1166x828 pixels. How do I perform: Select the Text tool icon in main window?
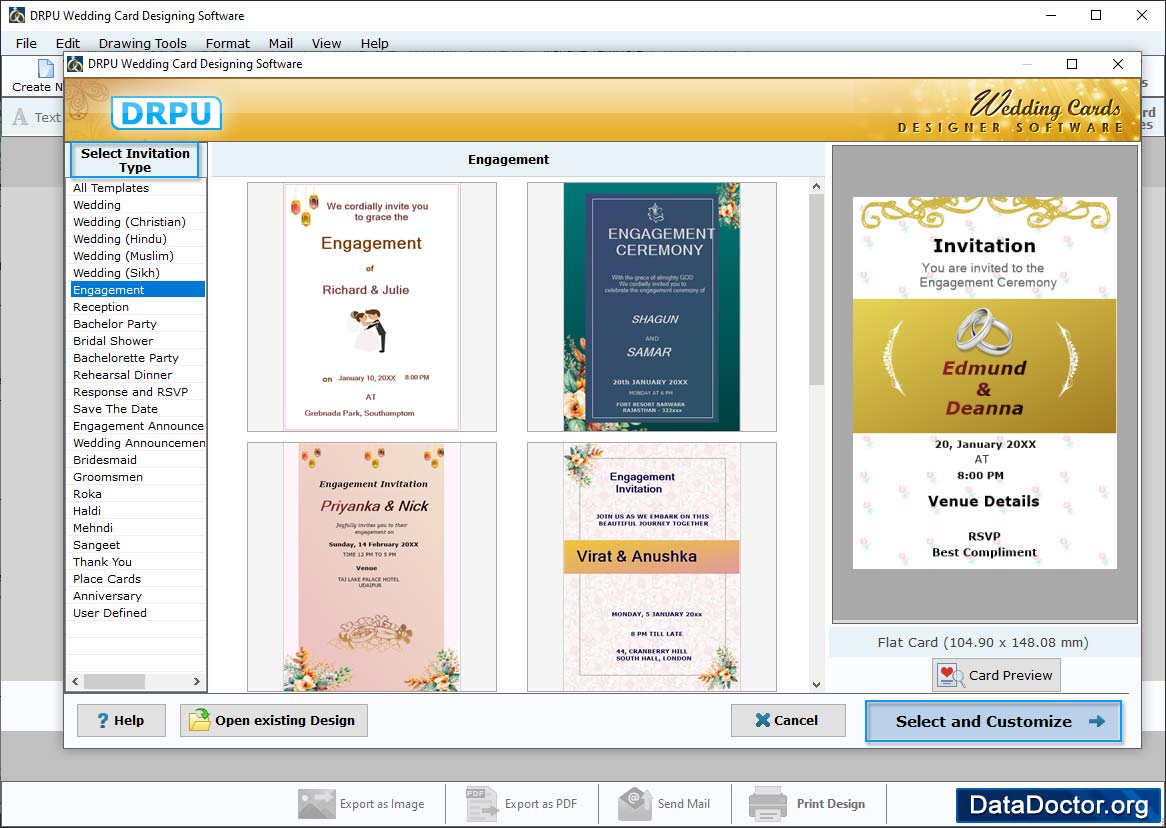[x=21, y=117]
